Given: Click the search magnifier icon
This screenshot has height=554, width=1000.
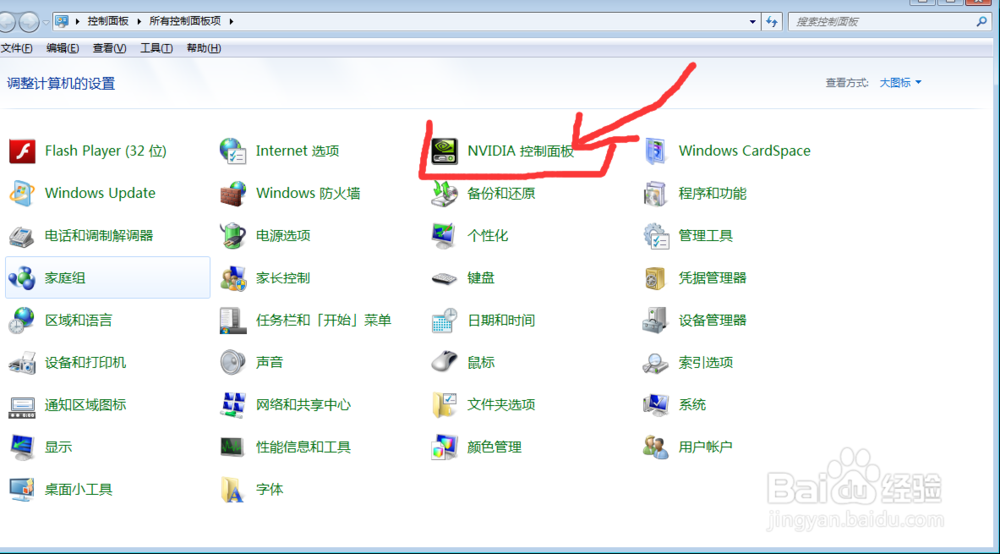Looking at the screenshot, I should pyautogui.click(x=981, y=22).
